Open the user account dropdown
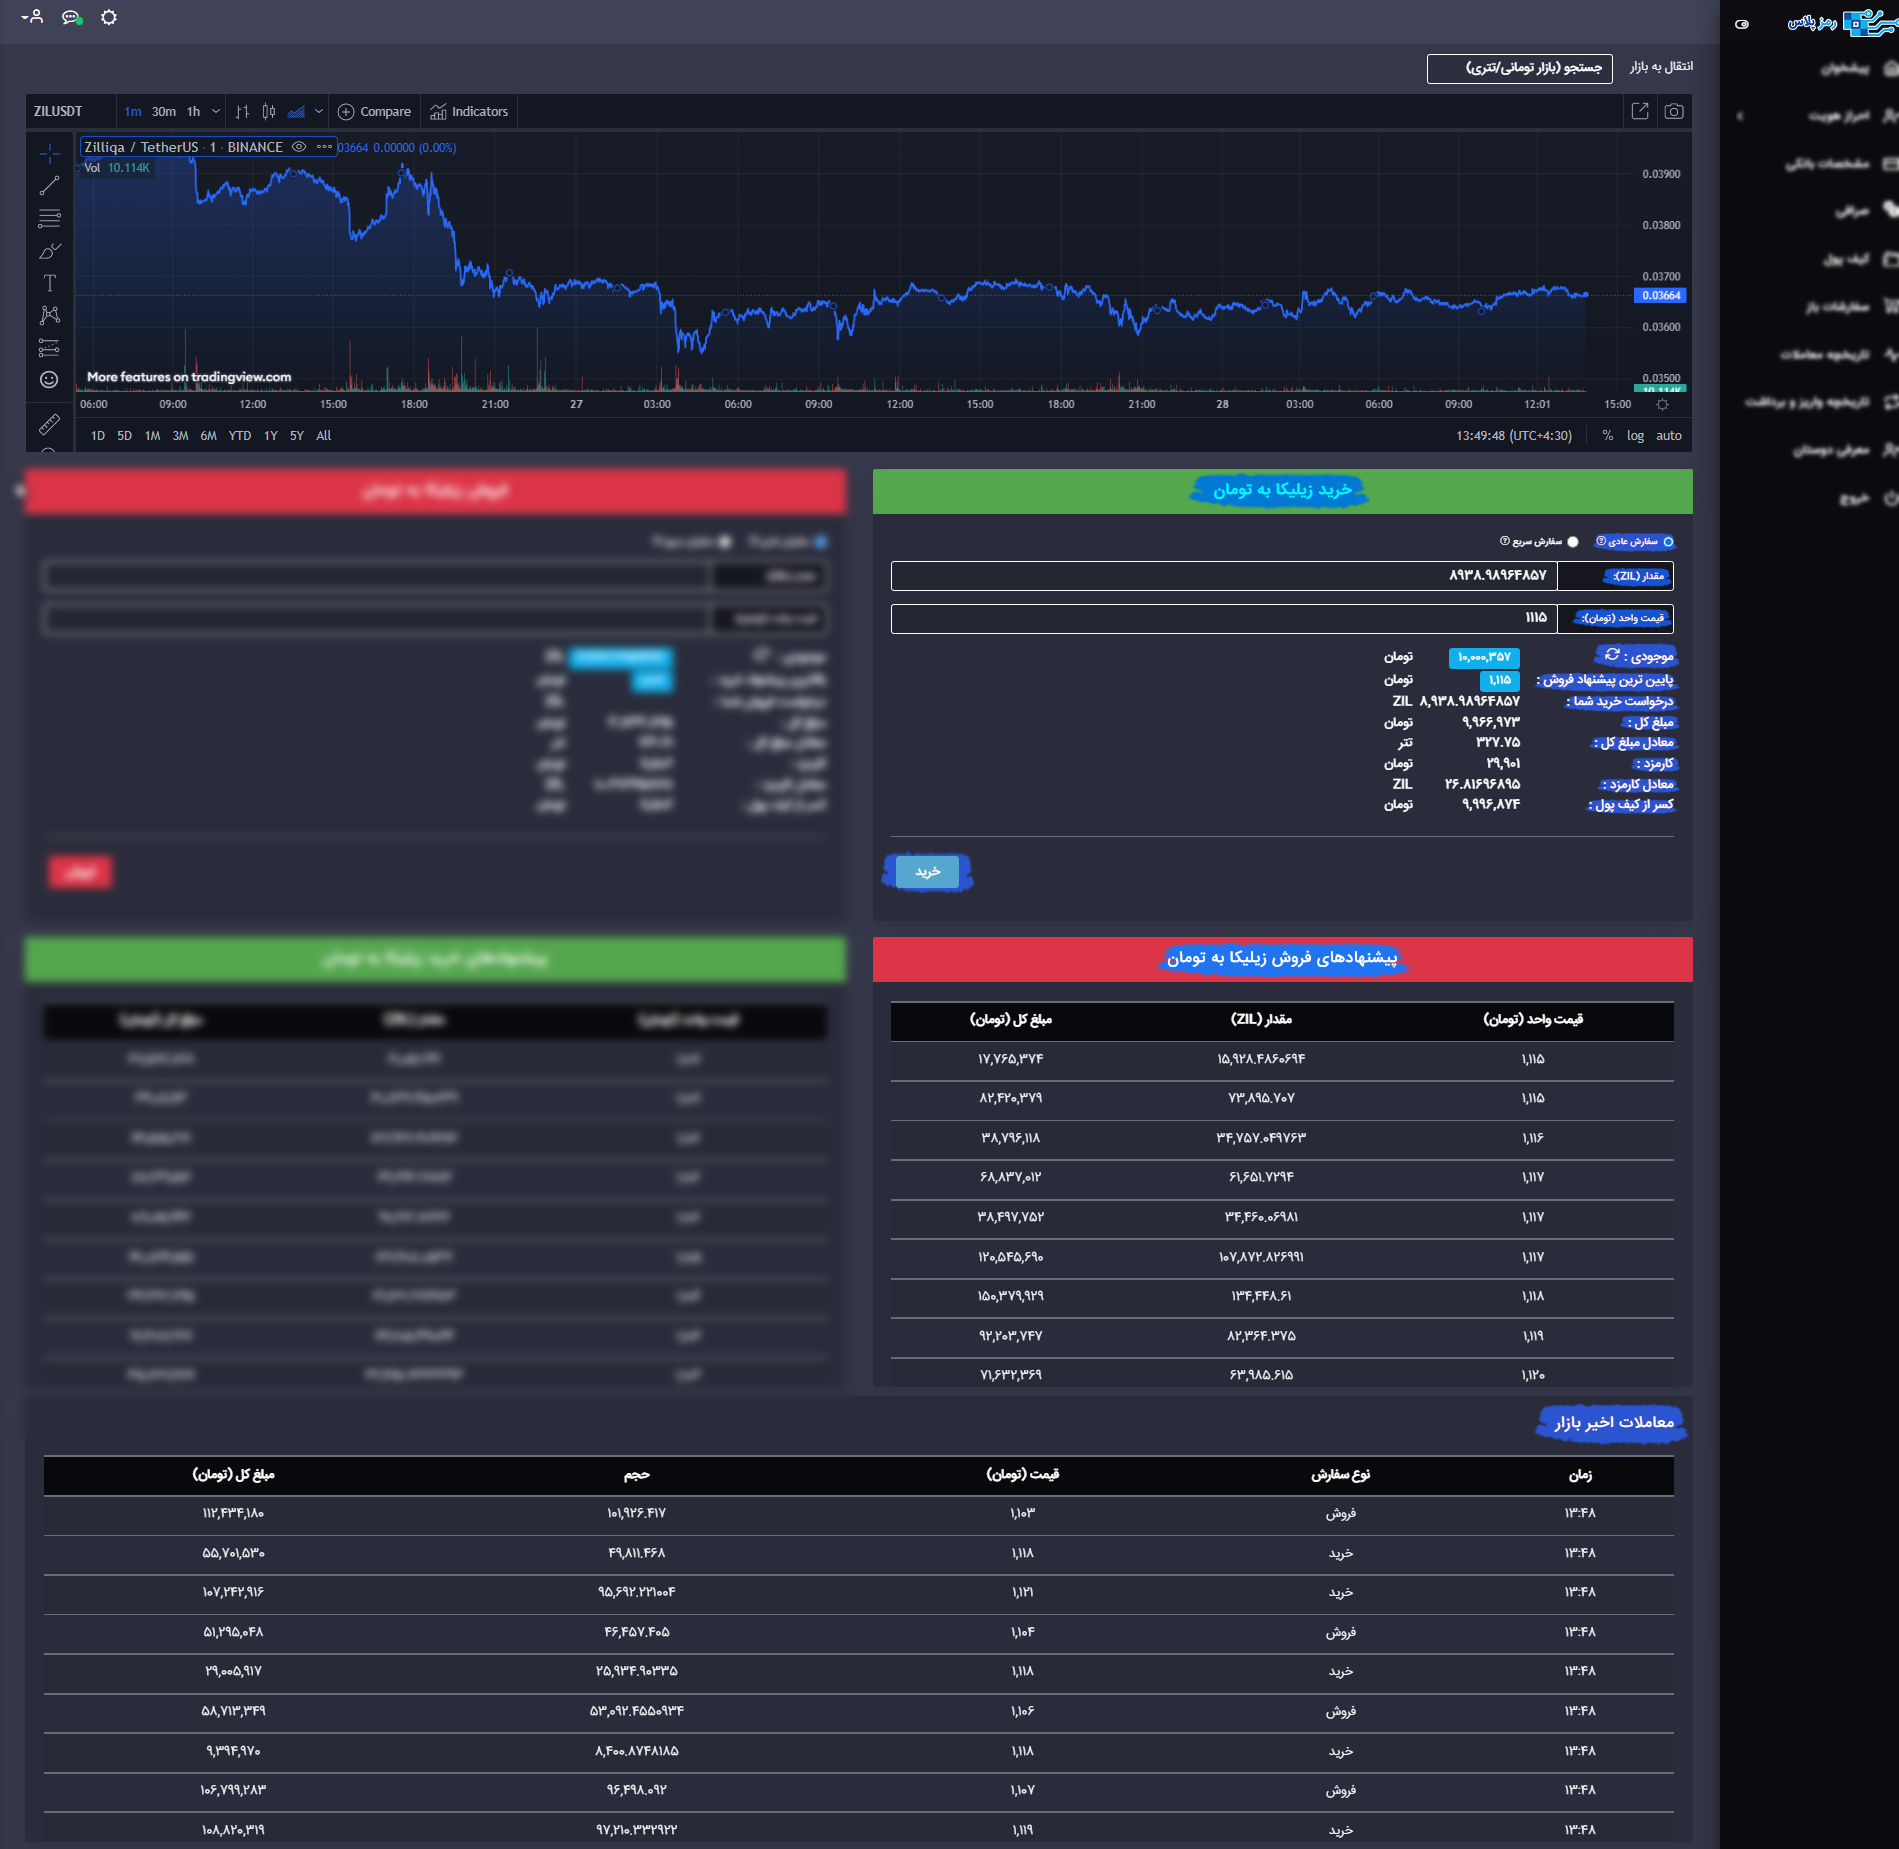This screenshot has height=1849, width=1899. tap(32, 17)
